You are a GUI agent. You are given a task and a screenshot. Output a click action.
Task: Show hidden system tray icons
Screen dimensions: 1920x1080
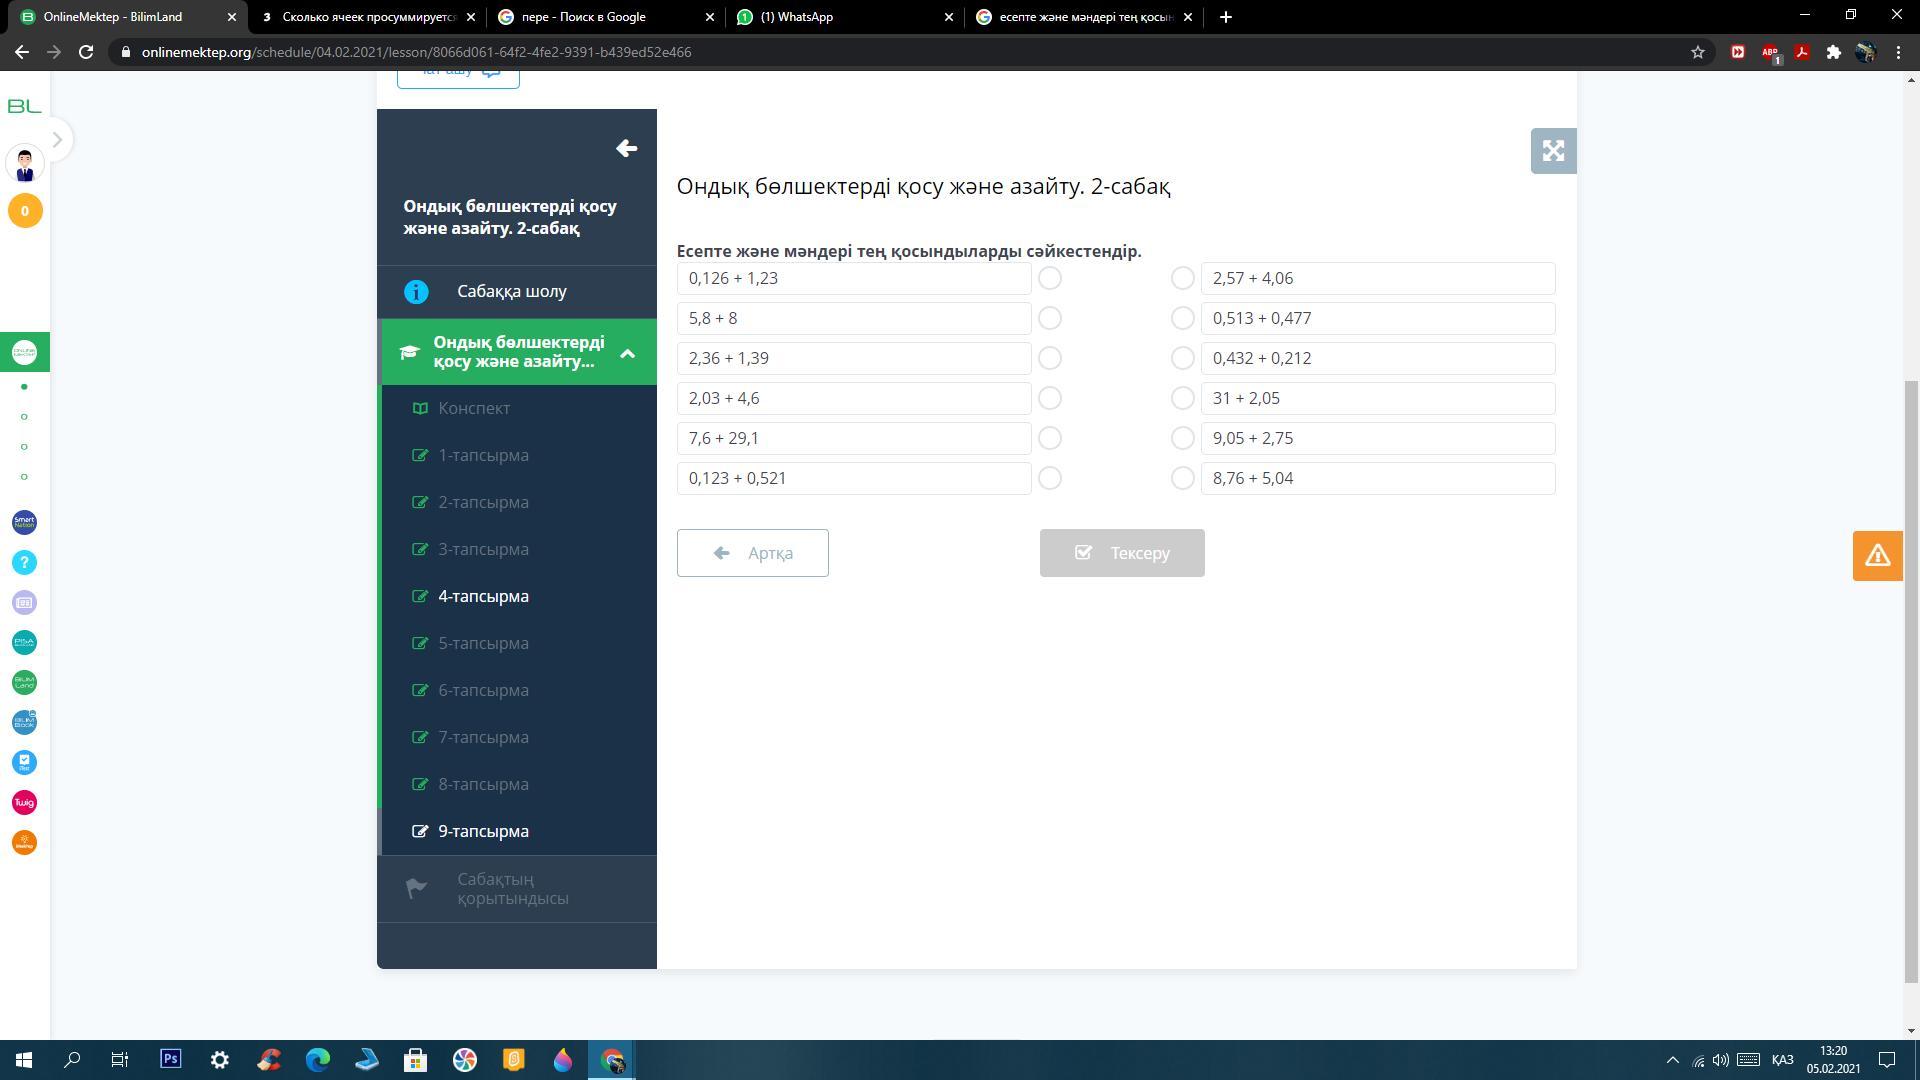[x=1672, y=1060]
